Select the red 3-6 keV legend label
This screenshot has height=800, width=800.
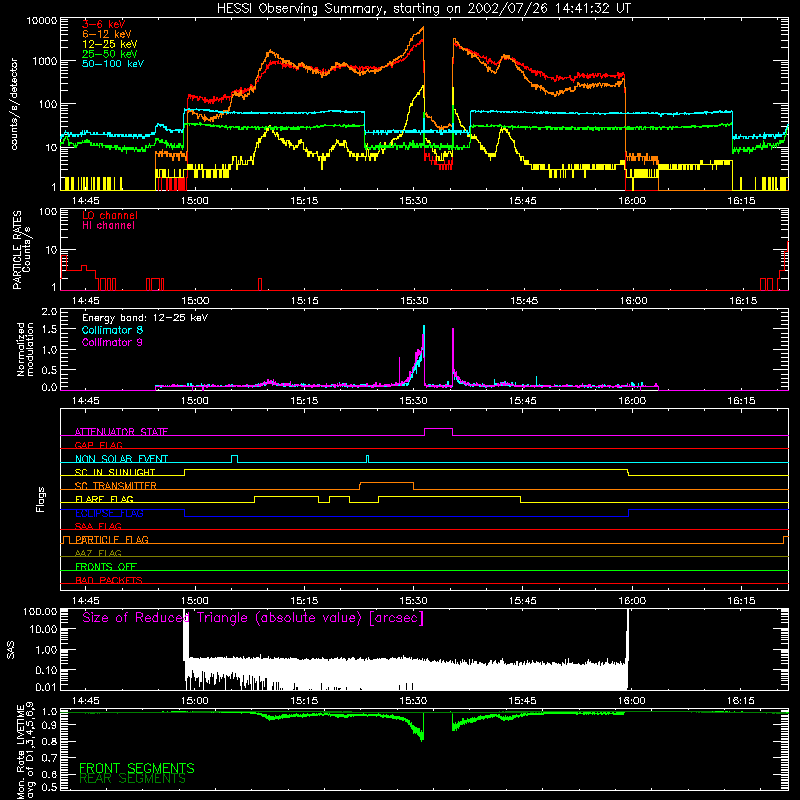coord(103,24)
